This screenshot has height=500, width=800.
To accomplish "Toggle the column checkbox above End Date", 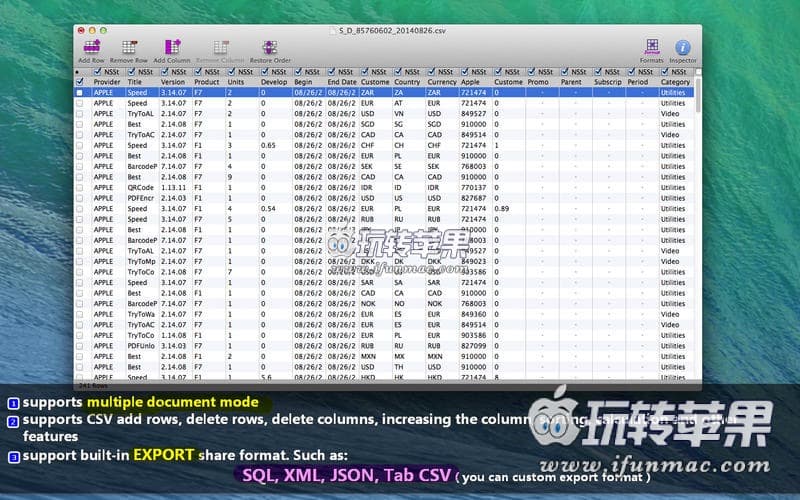I will coord(331,72).
